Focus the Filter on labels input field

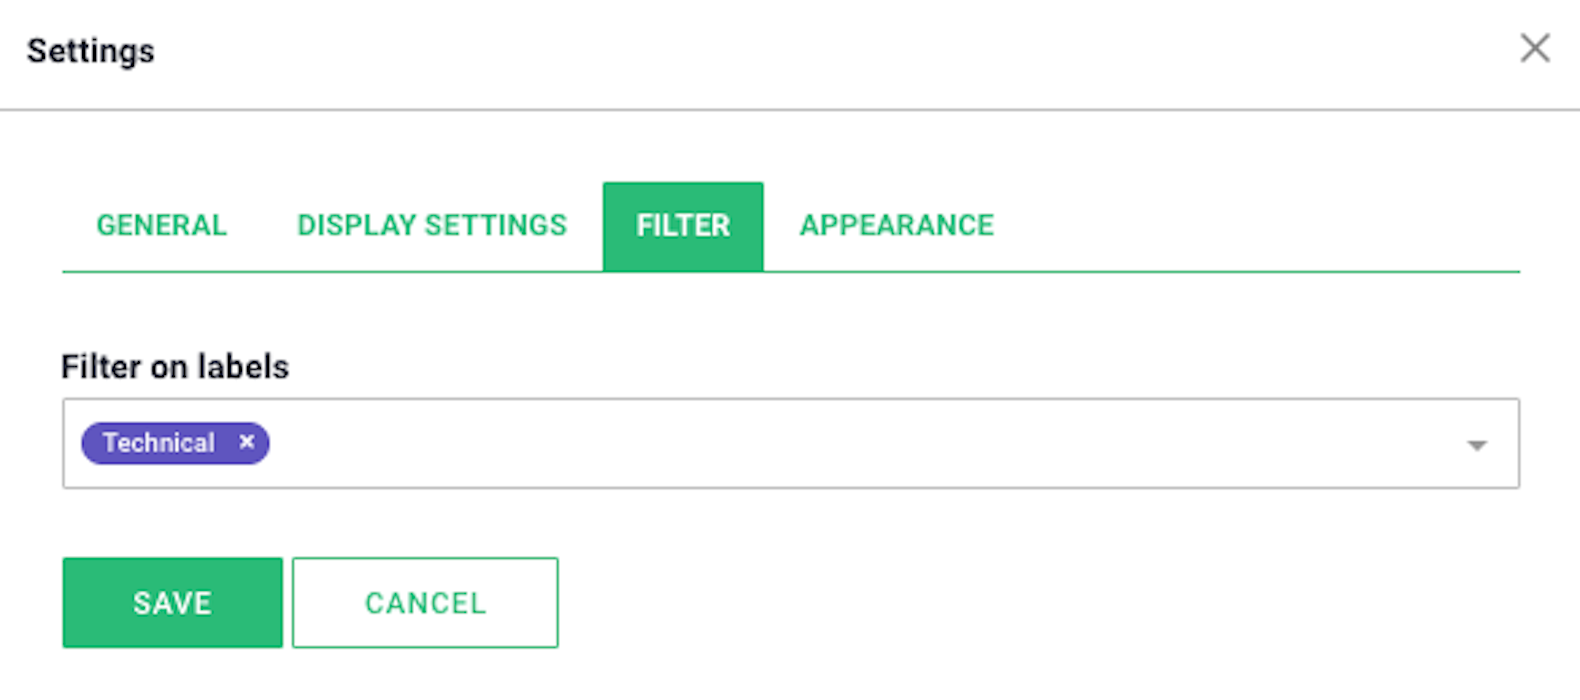791,443
